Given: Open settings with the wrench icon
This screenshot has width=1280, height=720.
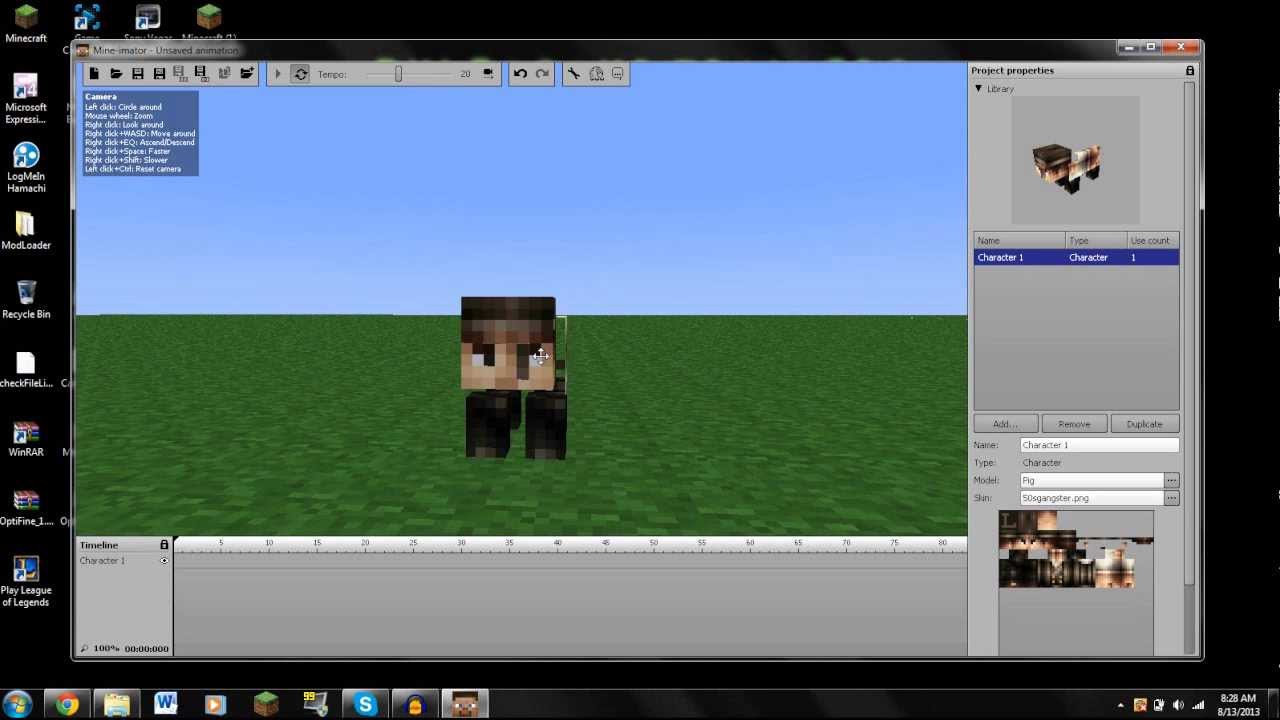Looking at the screenshot, I should point(574,74).
